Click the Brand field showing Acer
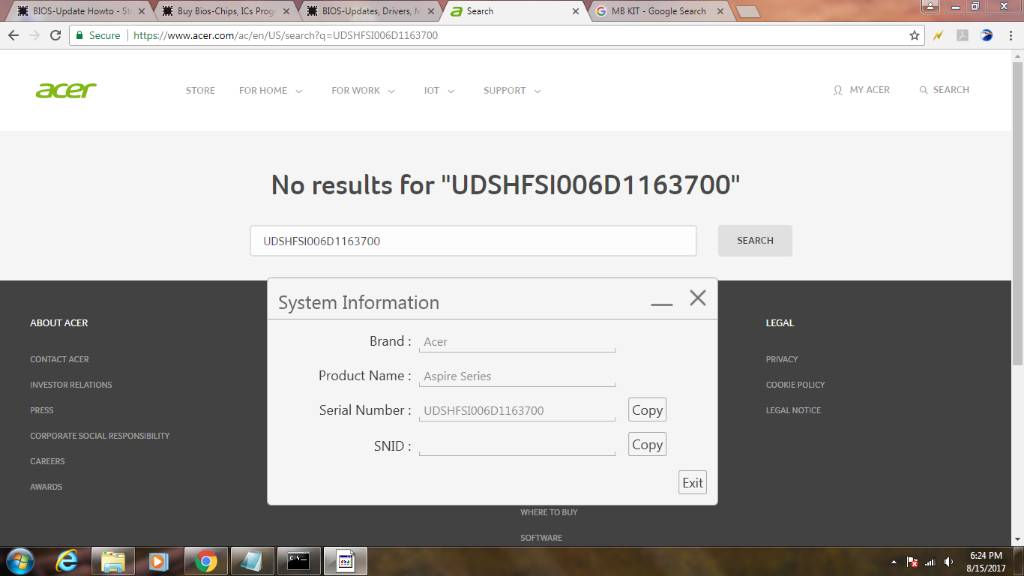The image size is (1024, 576). point(517,342)
